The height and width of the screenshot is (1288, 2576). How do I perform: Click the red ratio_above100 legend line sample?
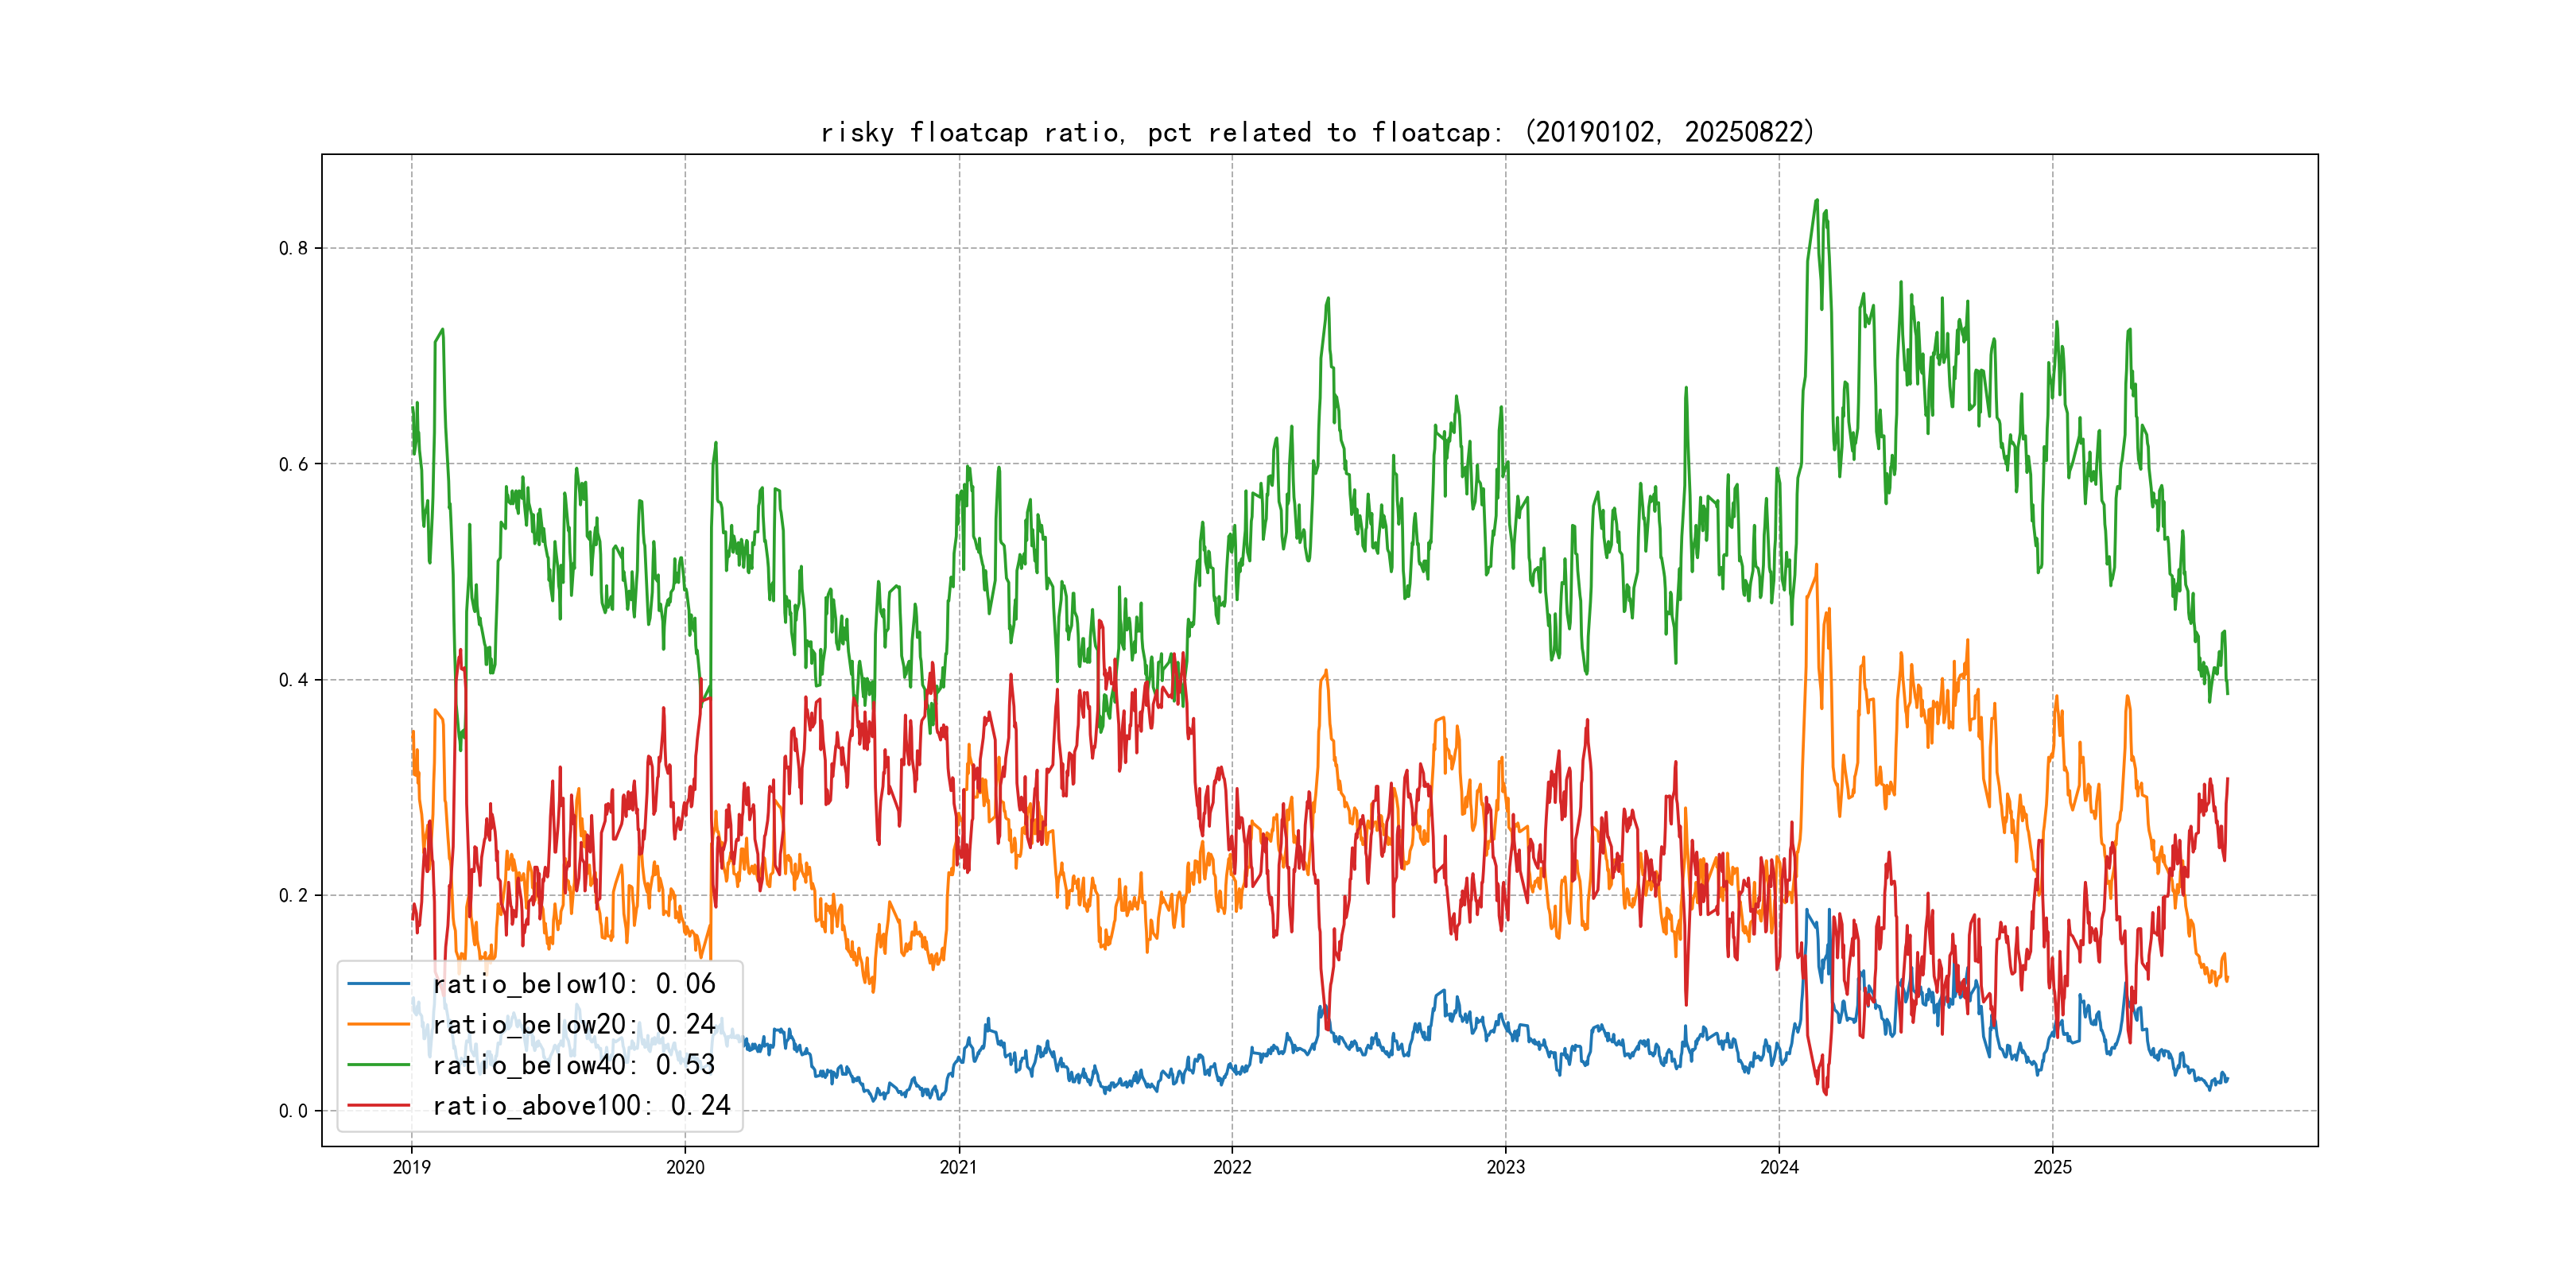pyautogui.click(x=378, y=1105)
